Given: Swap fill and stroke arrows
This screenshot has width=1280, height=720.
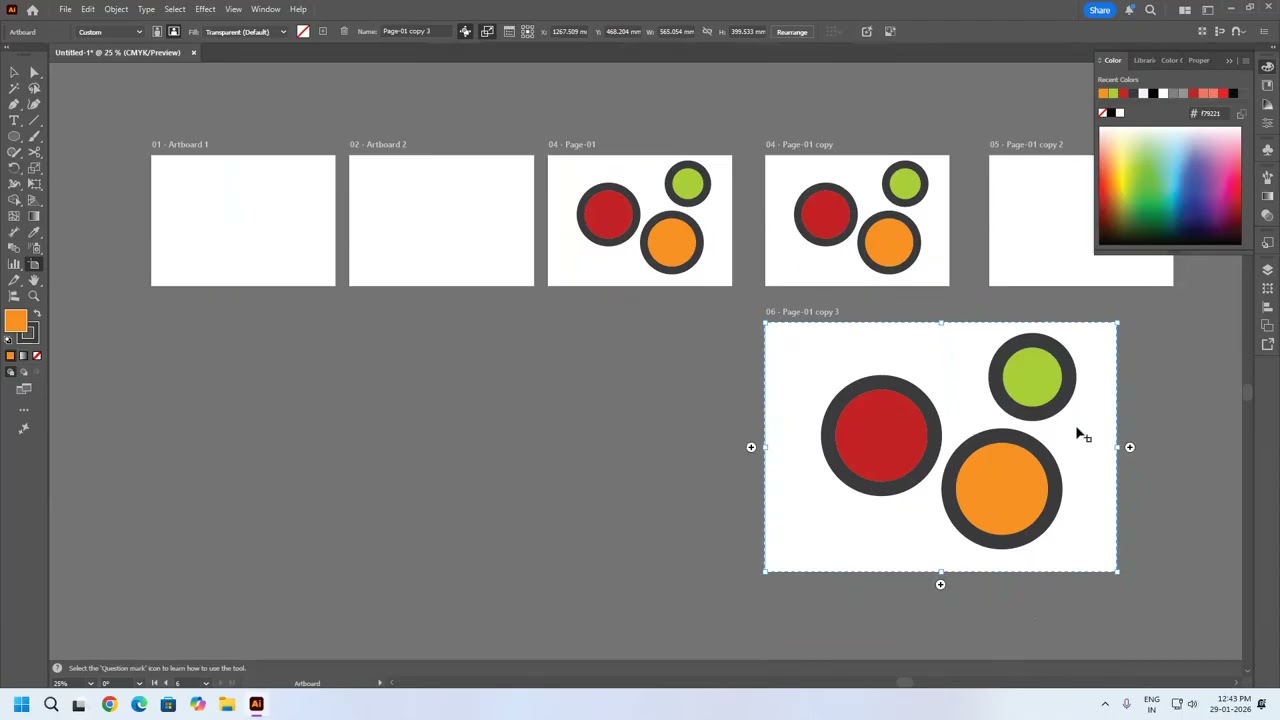Looking at the screenshot, I should [37, 314].
